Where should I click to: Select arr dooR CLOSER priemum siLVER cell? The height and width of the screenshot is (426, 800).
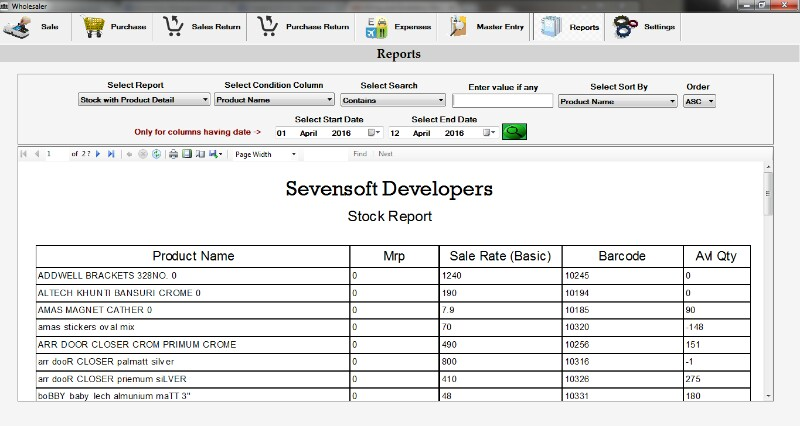click(193, 379)
